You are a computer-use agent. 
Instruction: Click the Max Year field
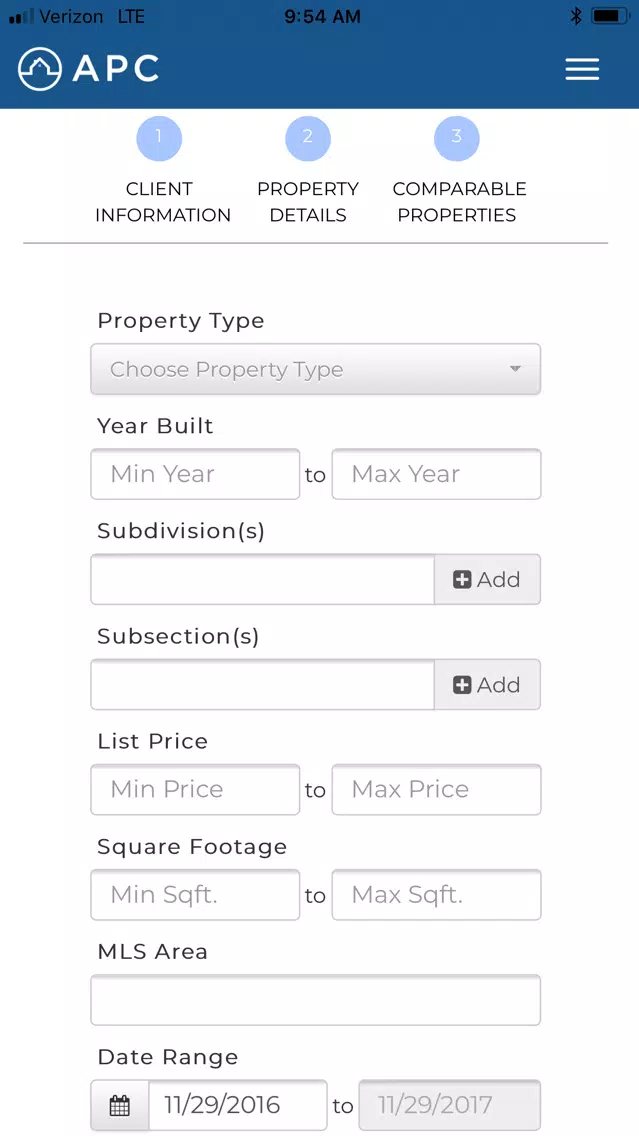tap(436, 474)
